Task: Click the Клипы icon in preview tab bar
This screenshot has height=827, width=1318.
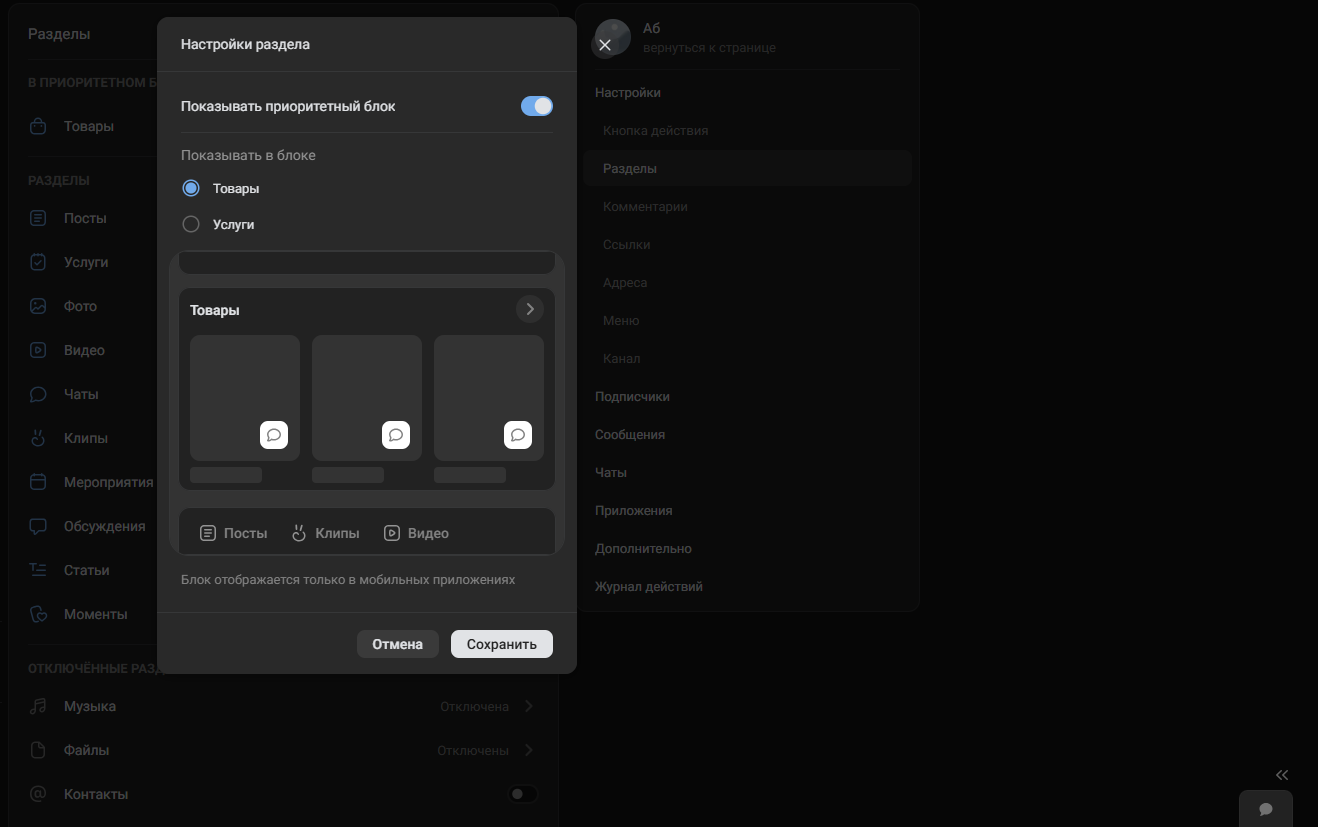Action: tap(298, 533)
